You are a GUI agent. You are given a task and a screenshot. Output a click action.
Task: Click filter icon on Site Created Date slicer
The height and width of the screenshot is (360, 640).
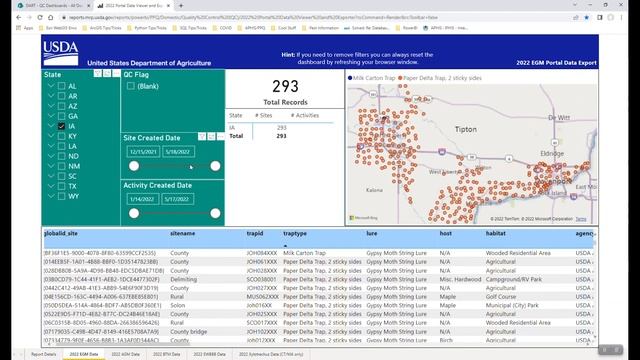pyautogui.click(x=202, y=136)
